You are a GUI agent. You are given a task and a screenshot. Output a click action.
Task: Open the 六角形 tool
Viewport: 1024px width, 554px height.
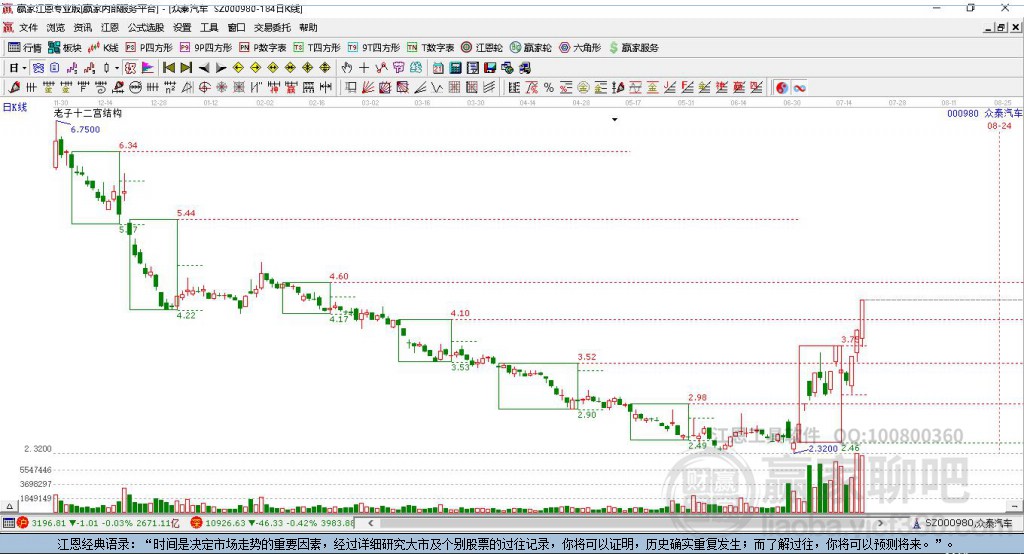point(580,48)
